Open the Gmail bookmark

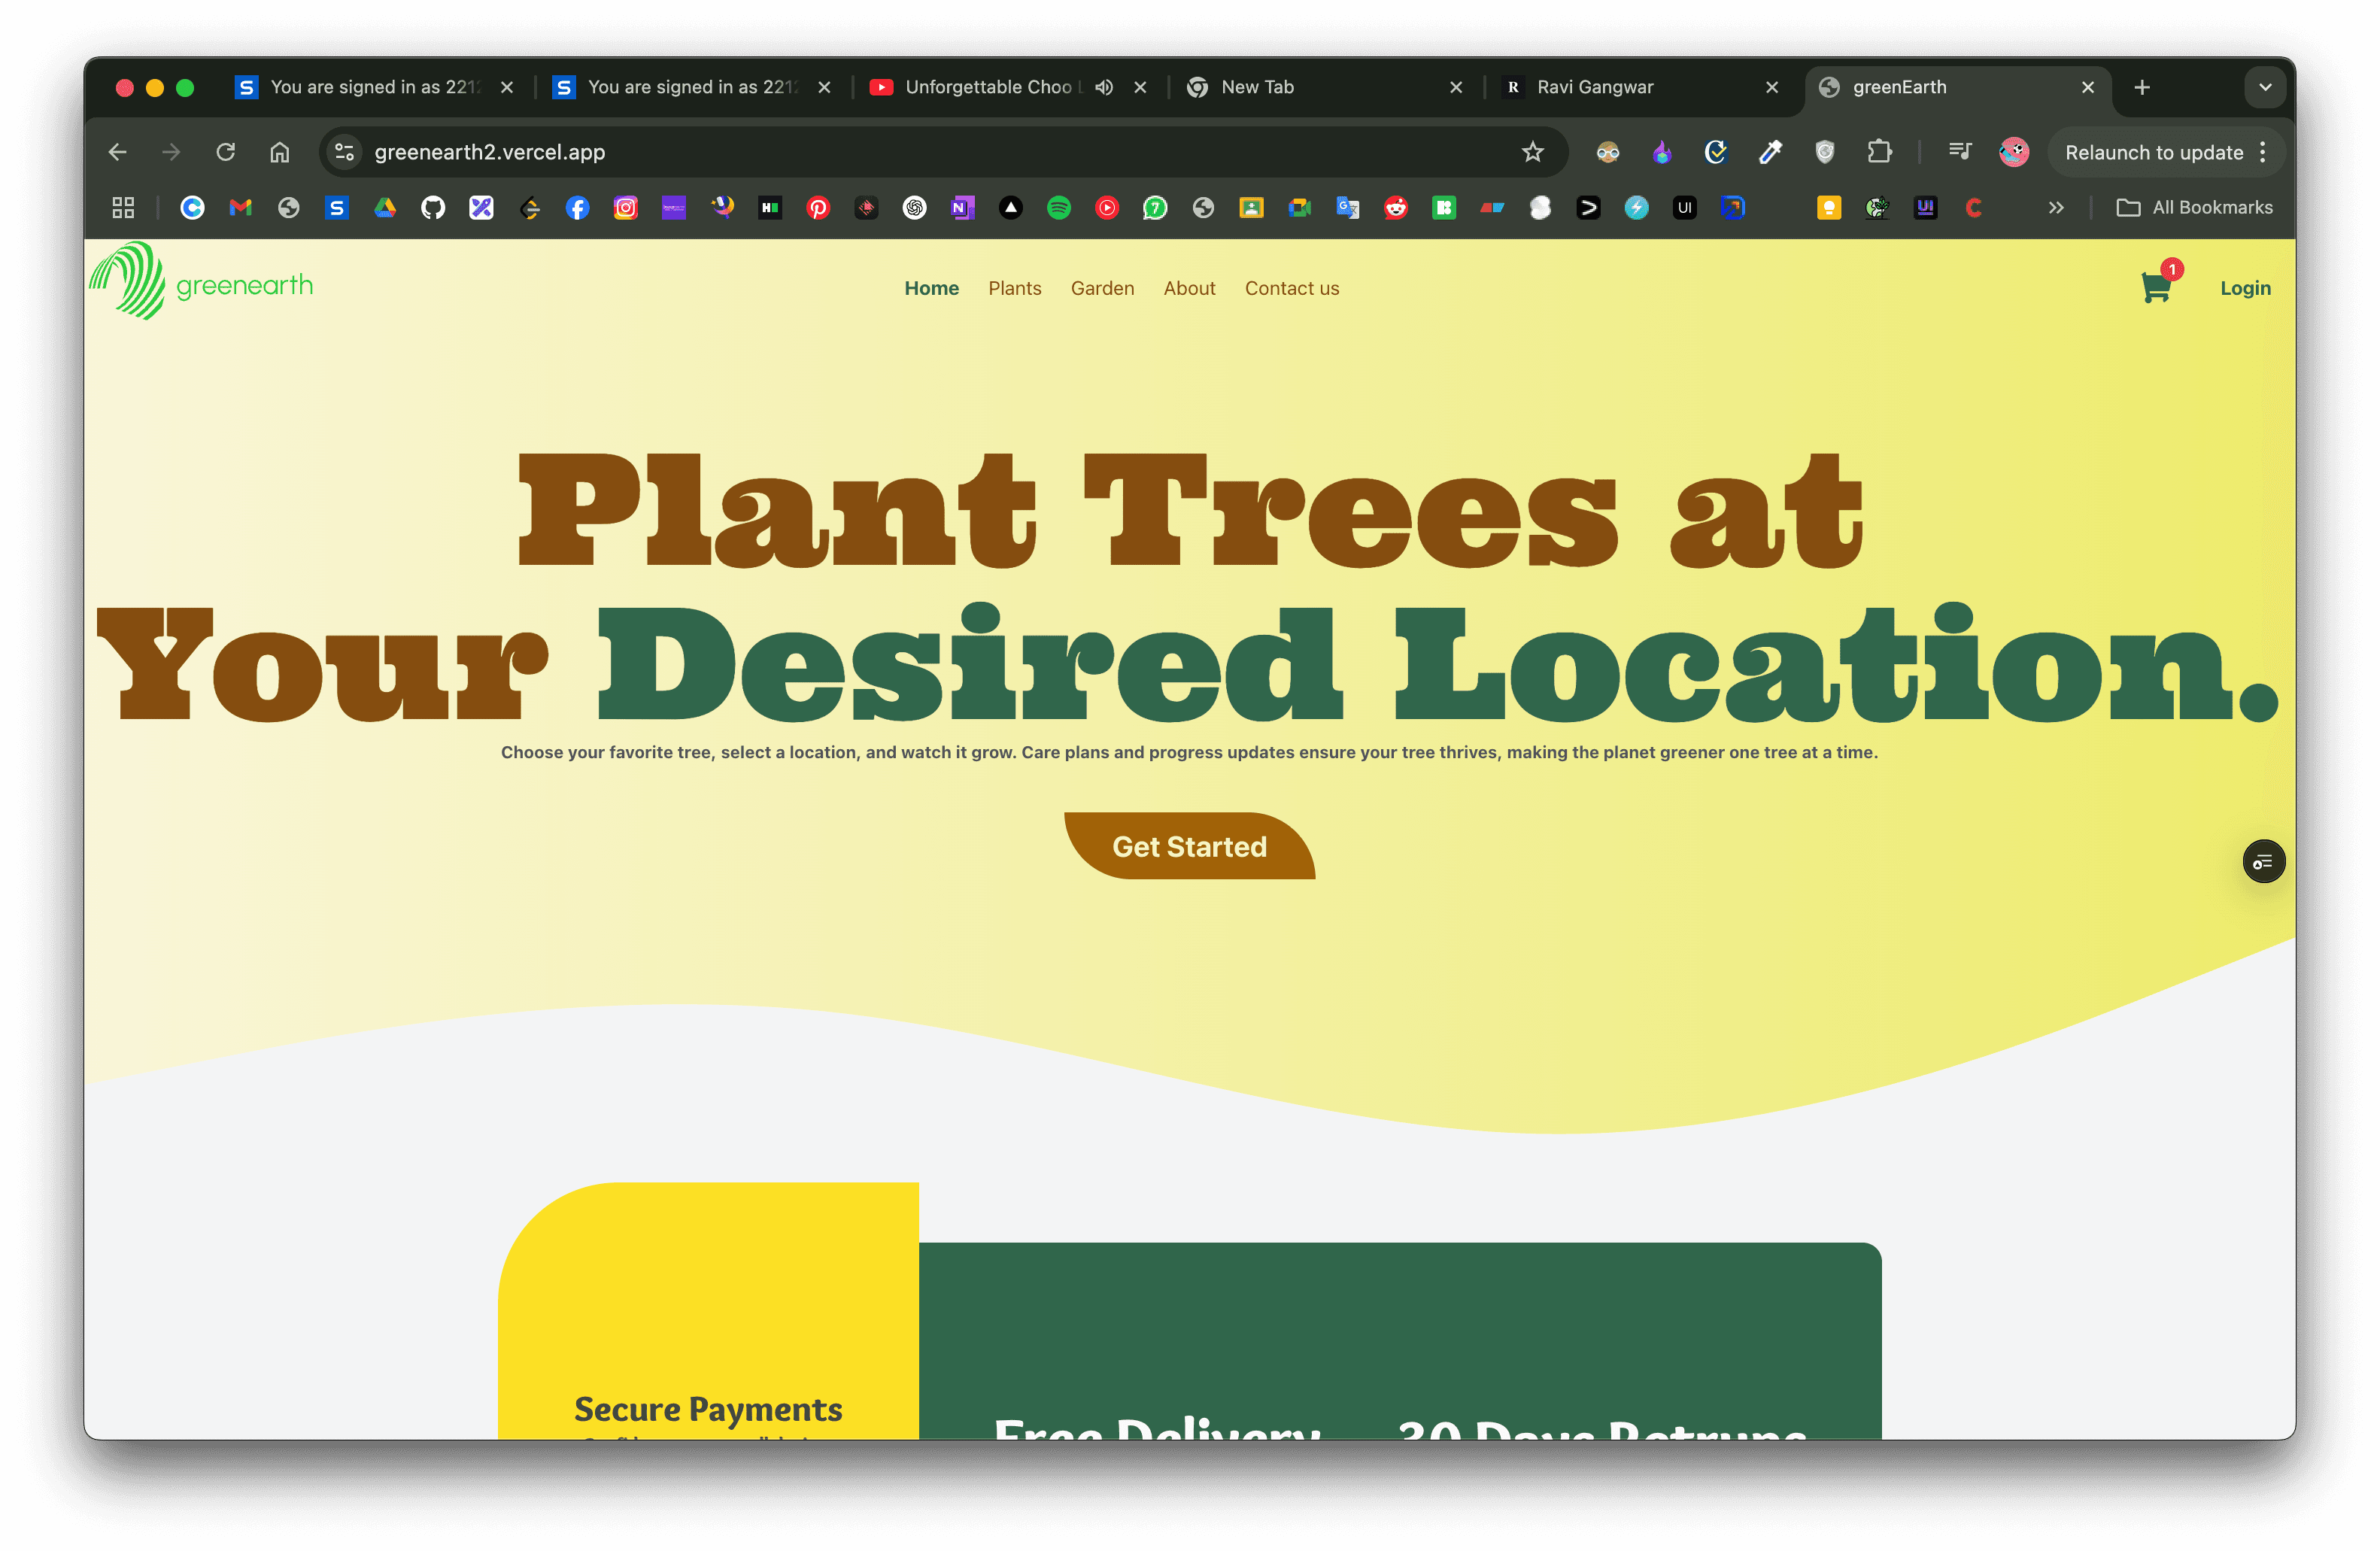click(x=240, y=208)
